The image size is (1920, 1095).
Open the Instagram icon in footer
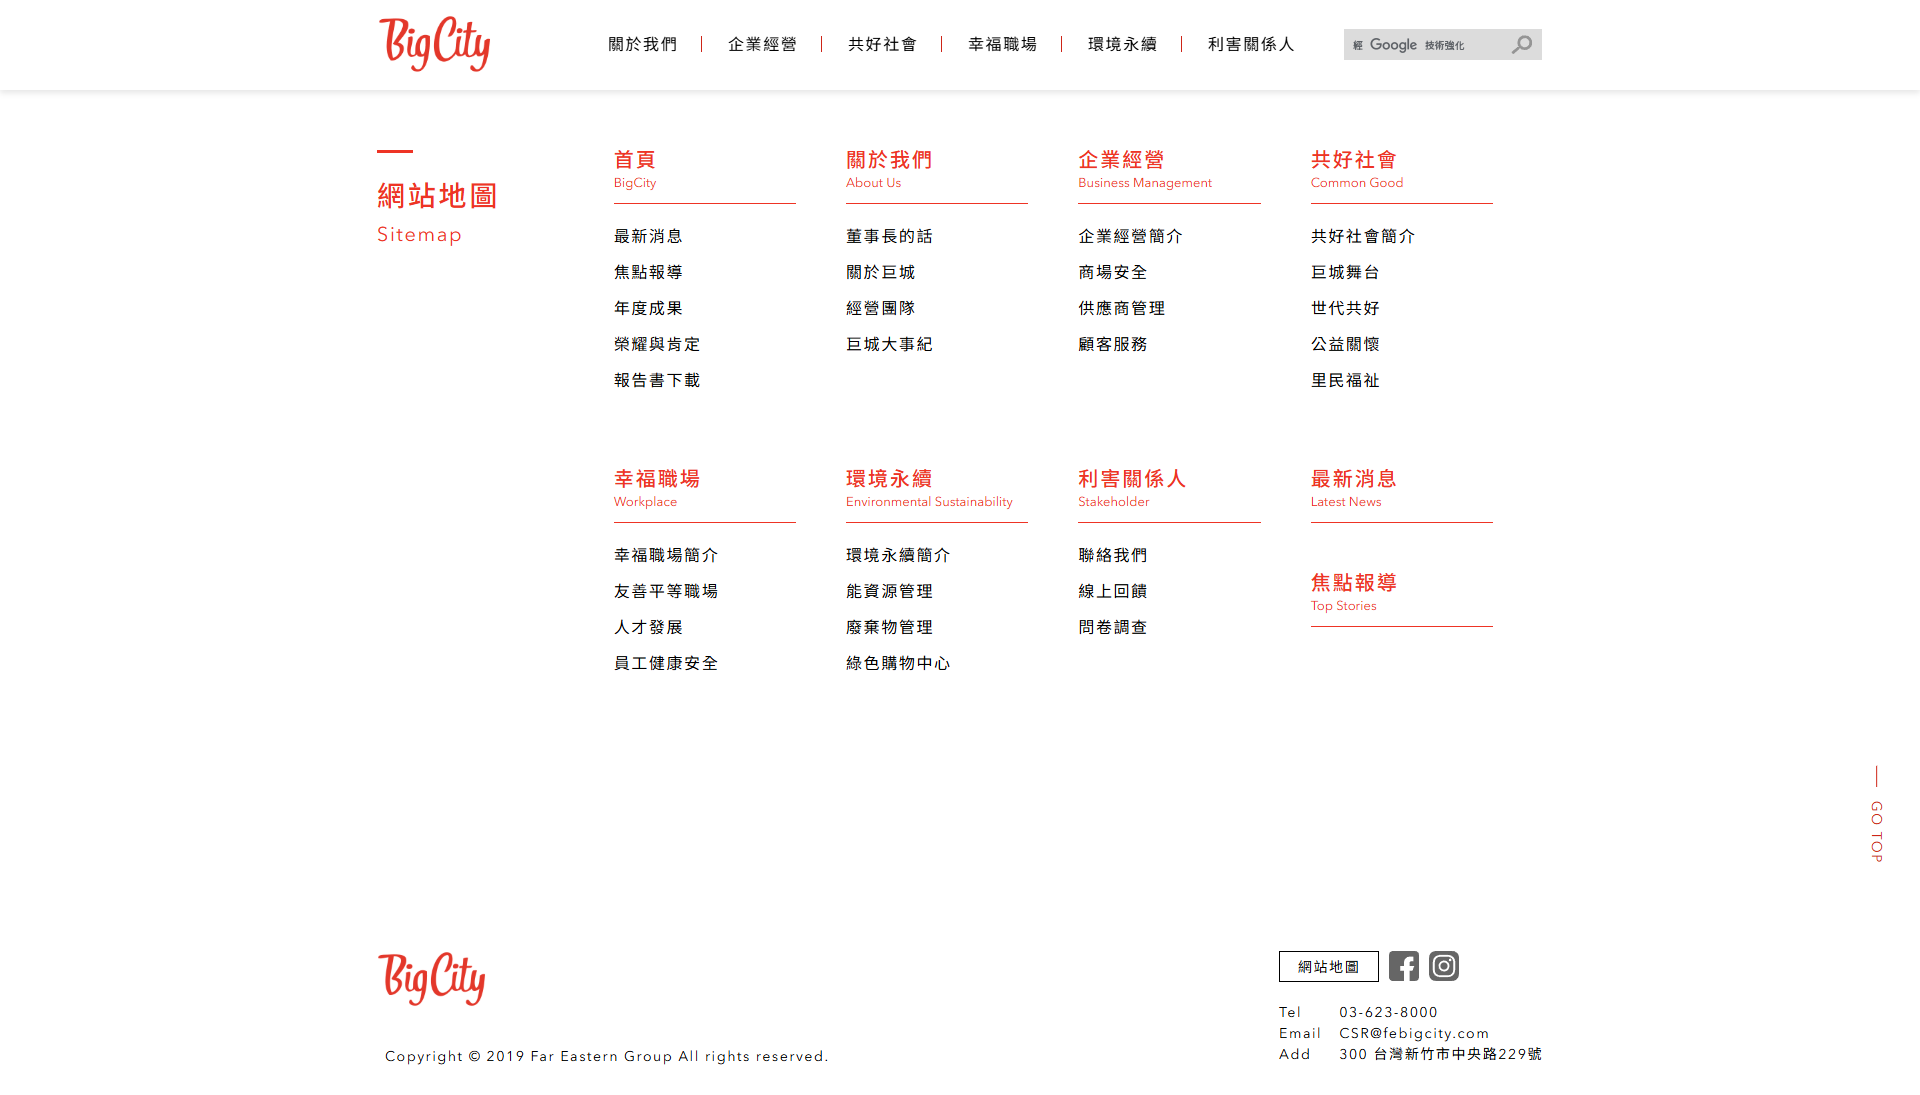[1443, 966]
